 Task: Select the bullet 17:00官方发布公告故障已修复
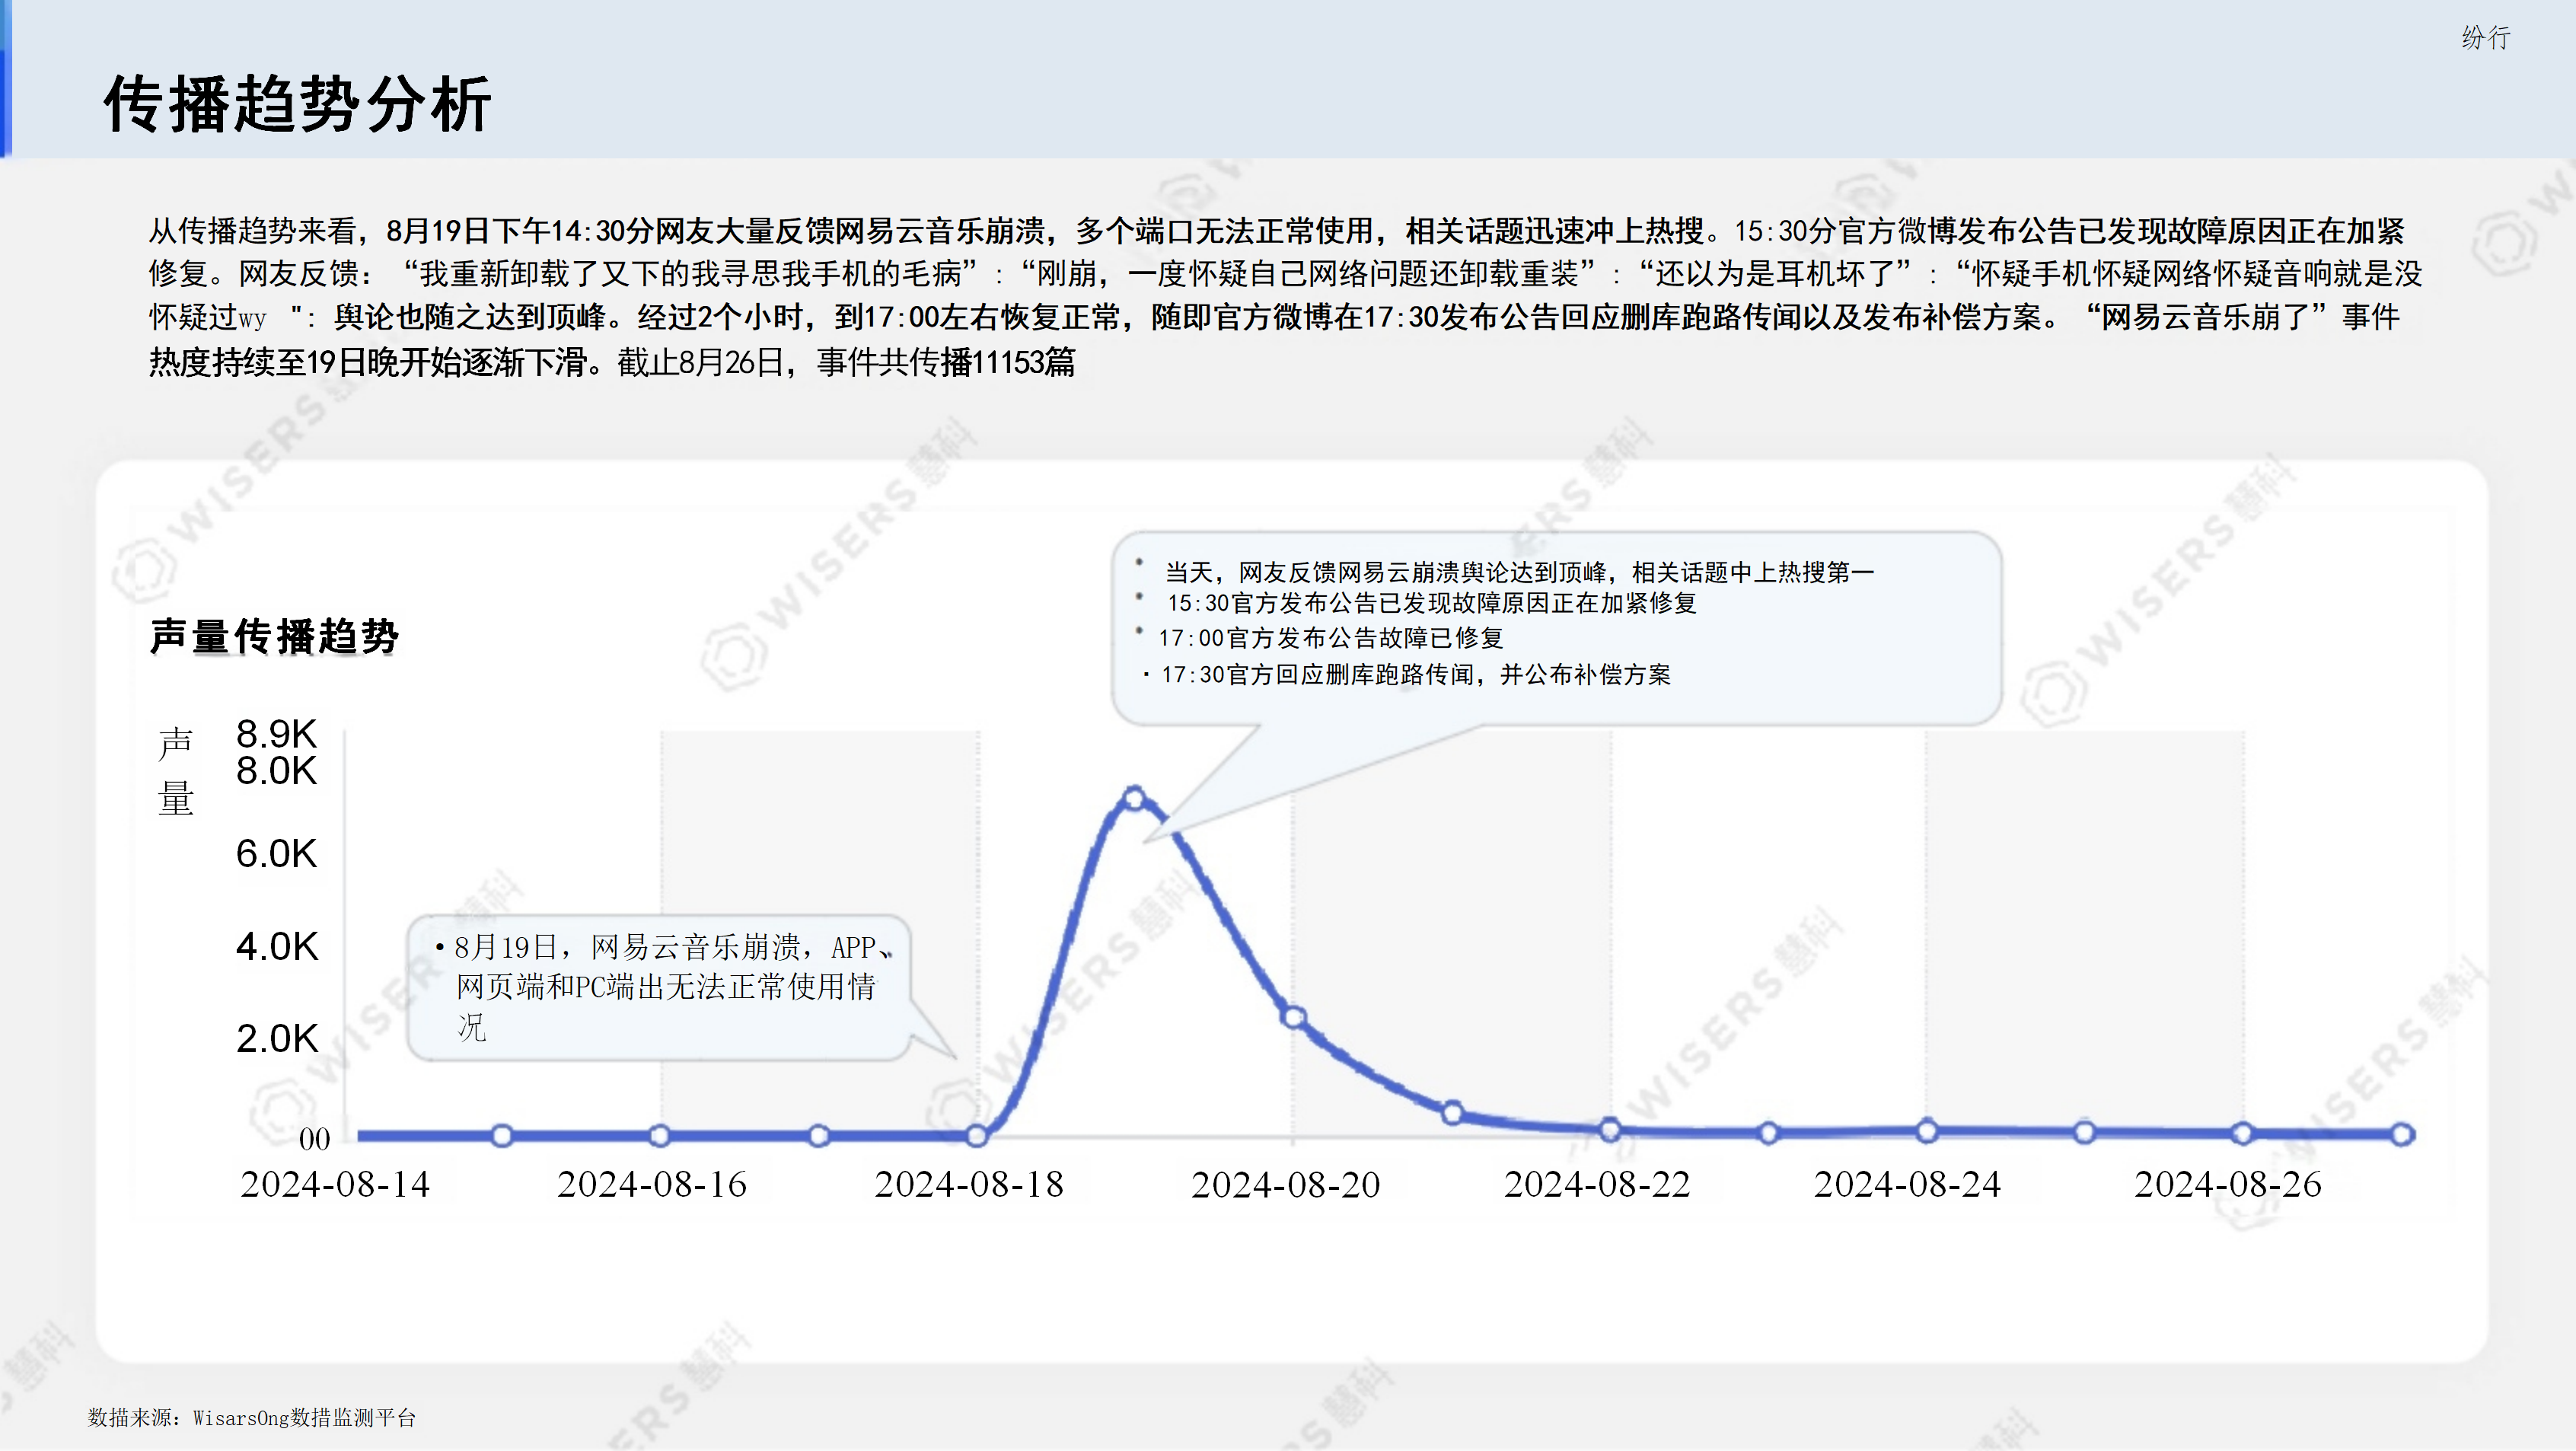point(1331,638)
